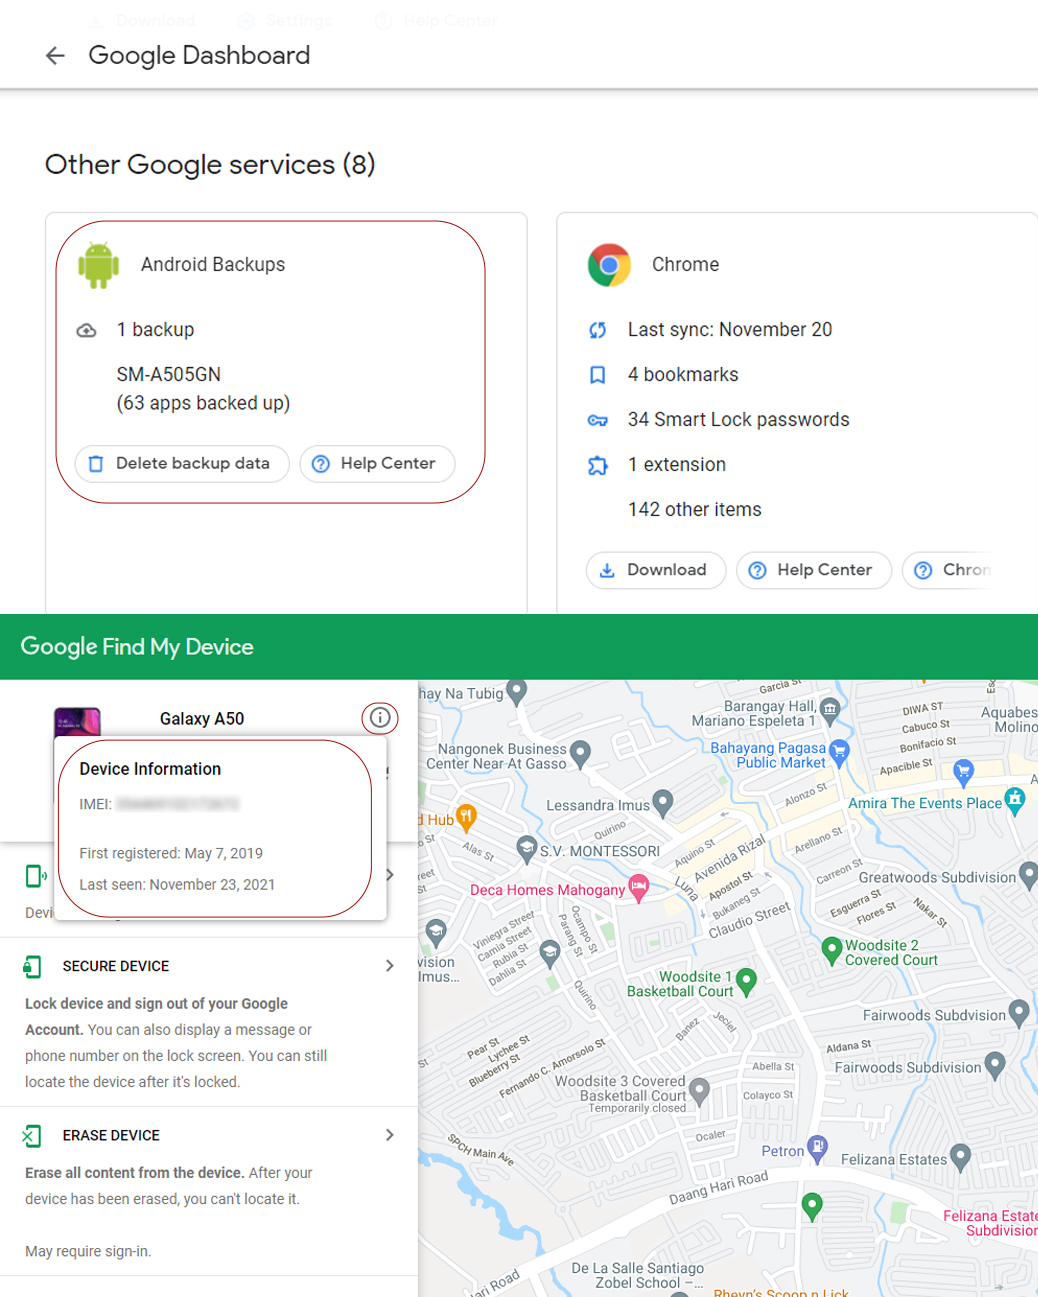Open Help Center for Android Backups
Screen dimensions: 1038x1297
pos(377,464)
